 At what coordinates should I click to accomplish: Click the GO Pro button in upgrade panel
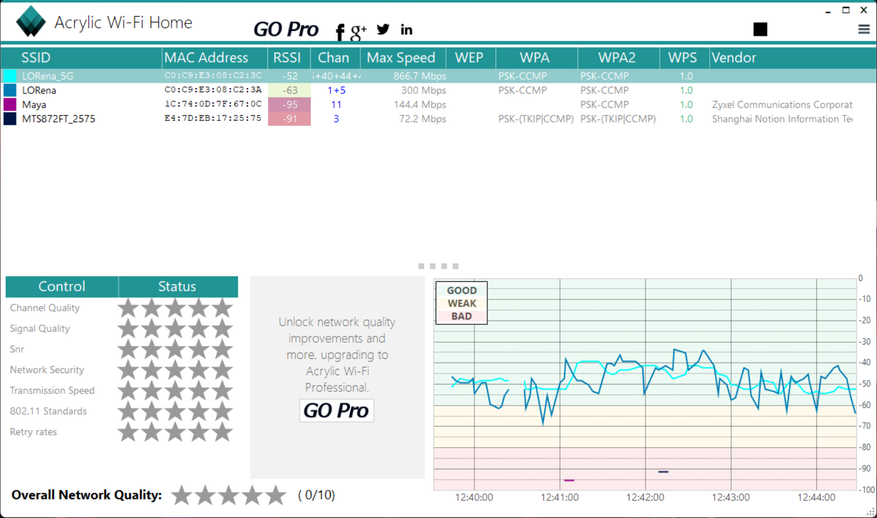pos(336,411)
